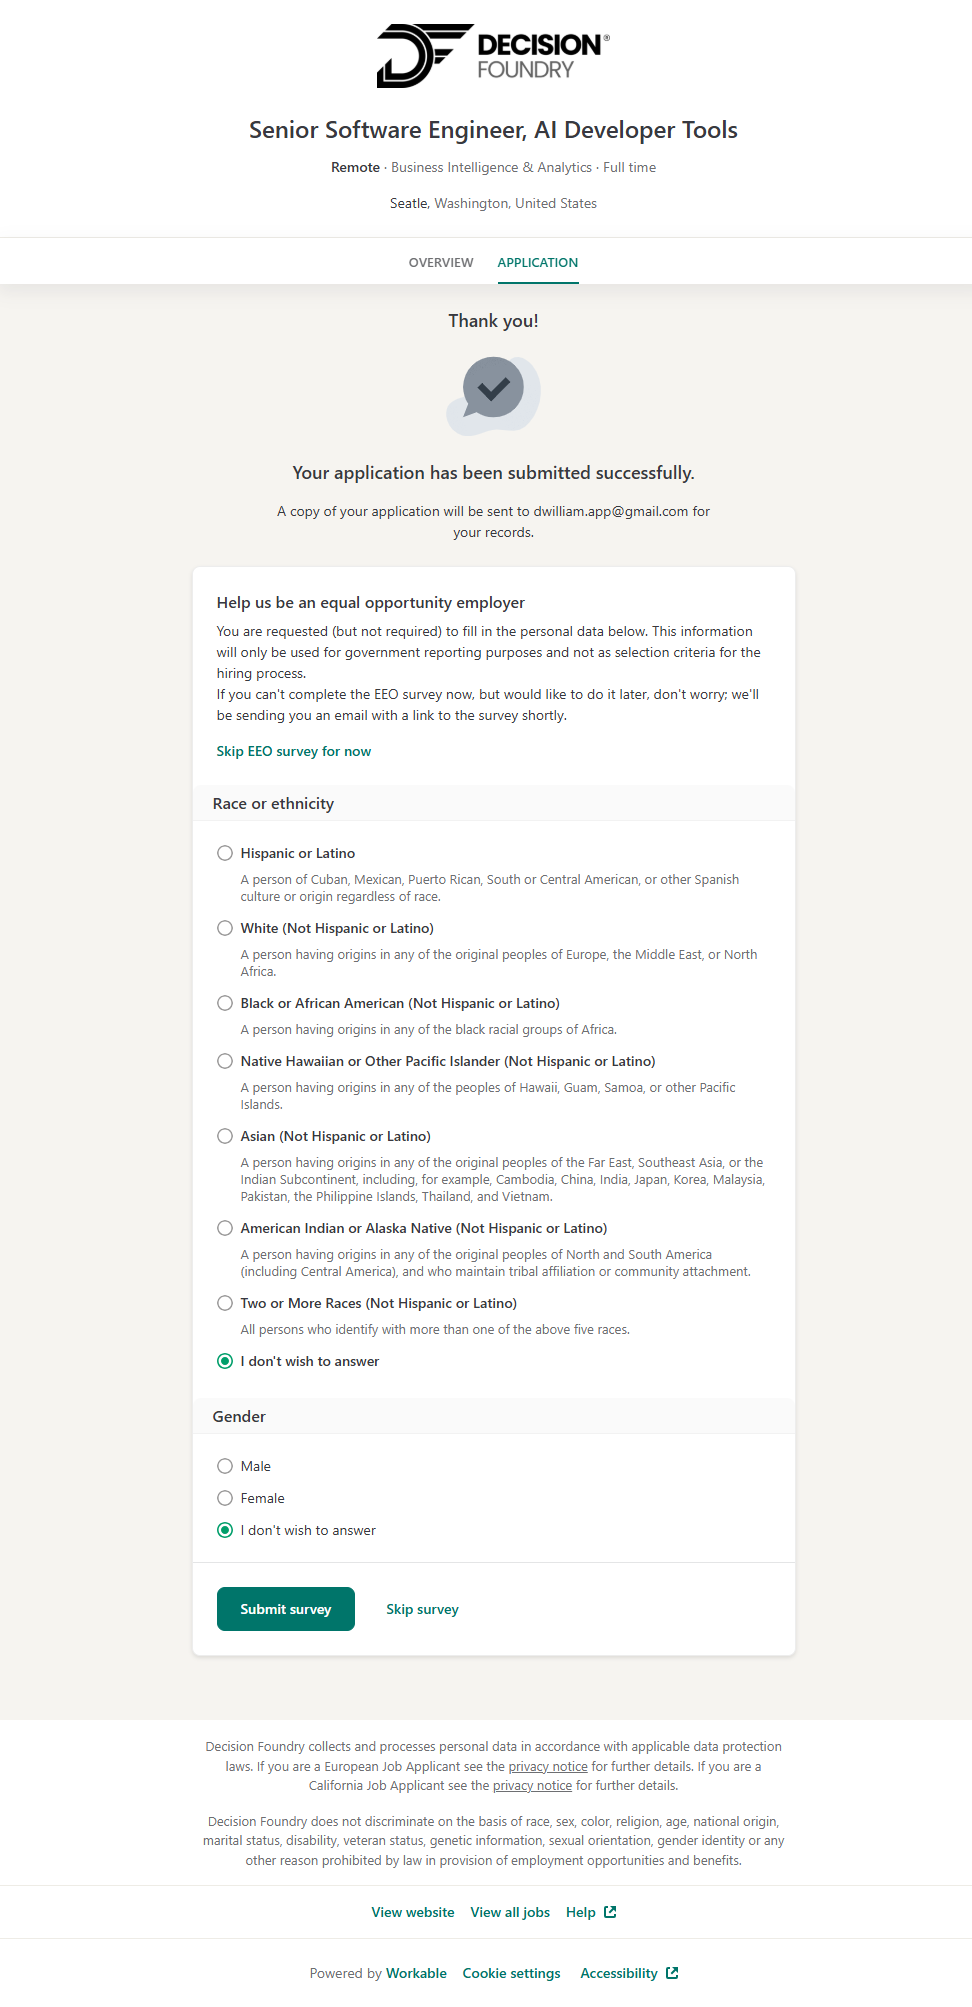Pick Native Hawaiian or Other Pacific Islander
Image resolution: width=972 pixels, height=2007 pixels.
pos(225,1061)
